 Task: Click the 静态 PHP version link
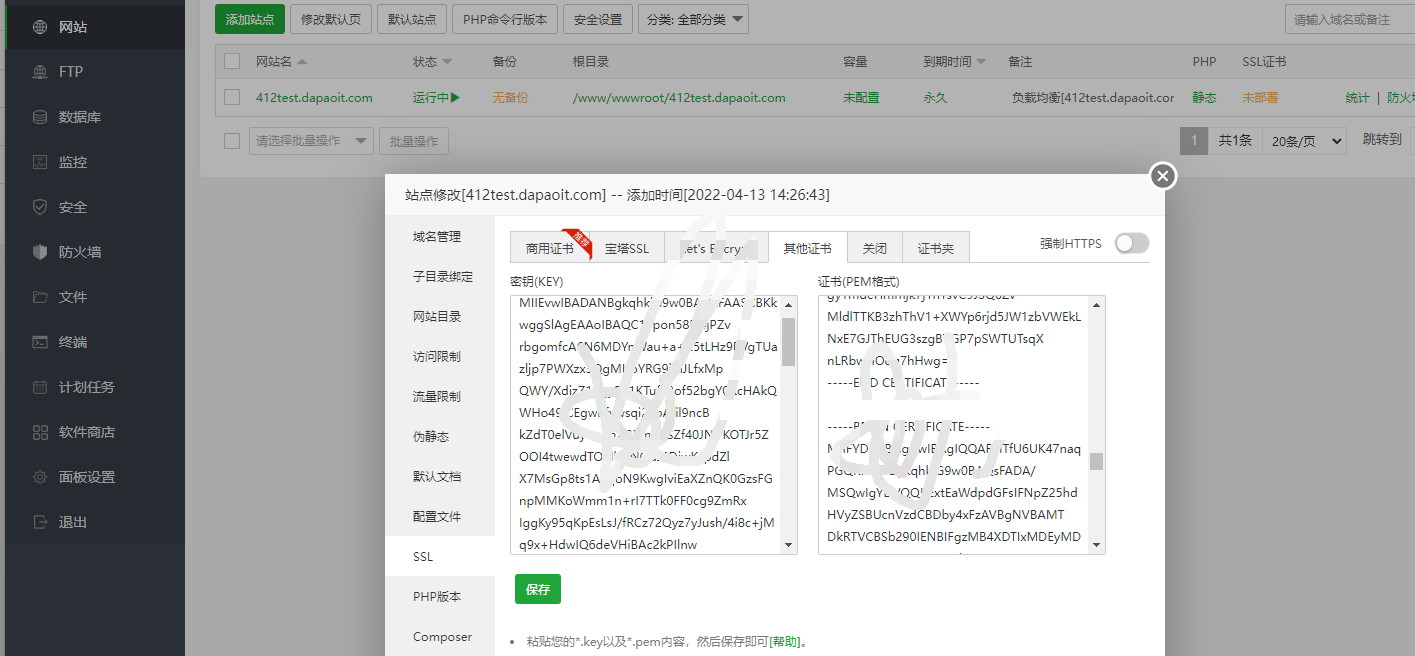pyautogui.click(x=1204, y=98)
